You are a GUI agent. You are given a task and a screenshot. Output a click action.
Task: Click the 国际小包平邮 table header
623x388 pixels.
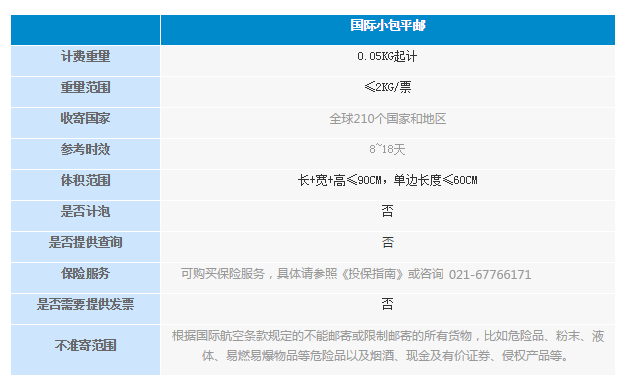[387, 25]
